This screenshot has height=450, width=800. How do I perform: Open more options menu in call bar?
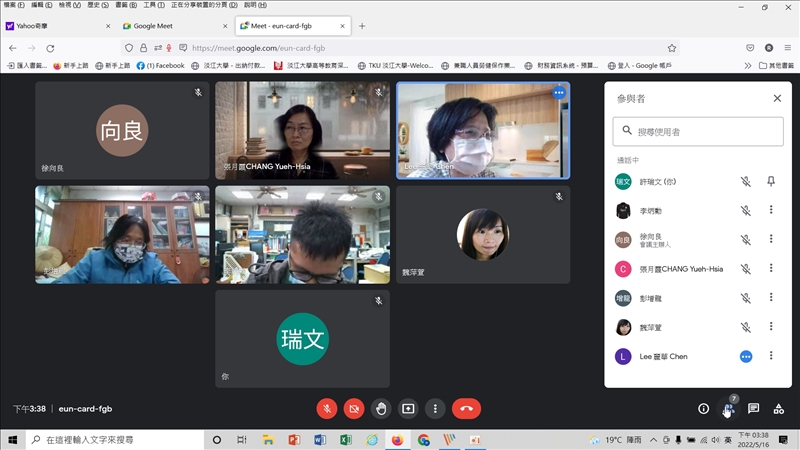[435, 408]
